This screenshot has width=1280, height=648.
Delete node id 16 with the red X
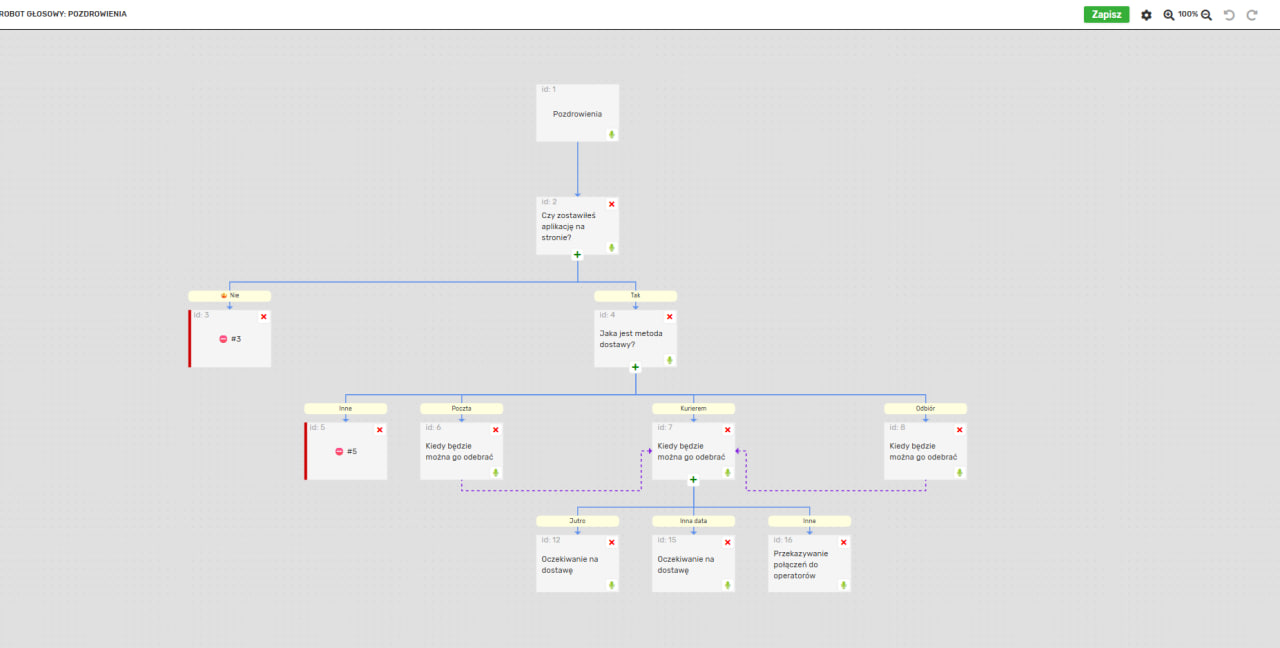click(843, 542)
